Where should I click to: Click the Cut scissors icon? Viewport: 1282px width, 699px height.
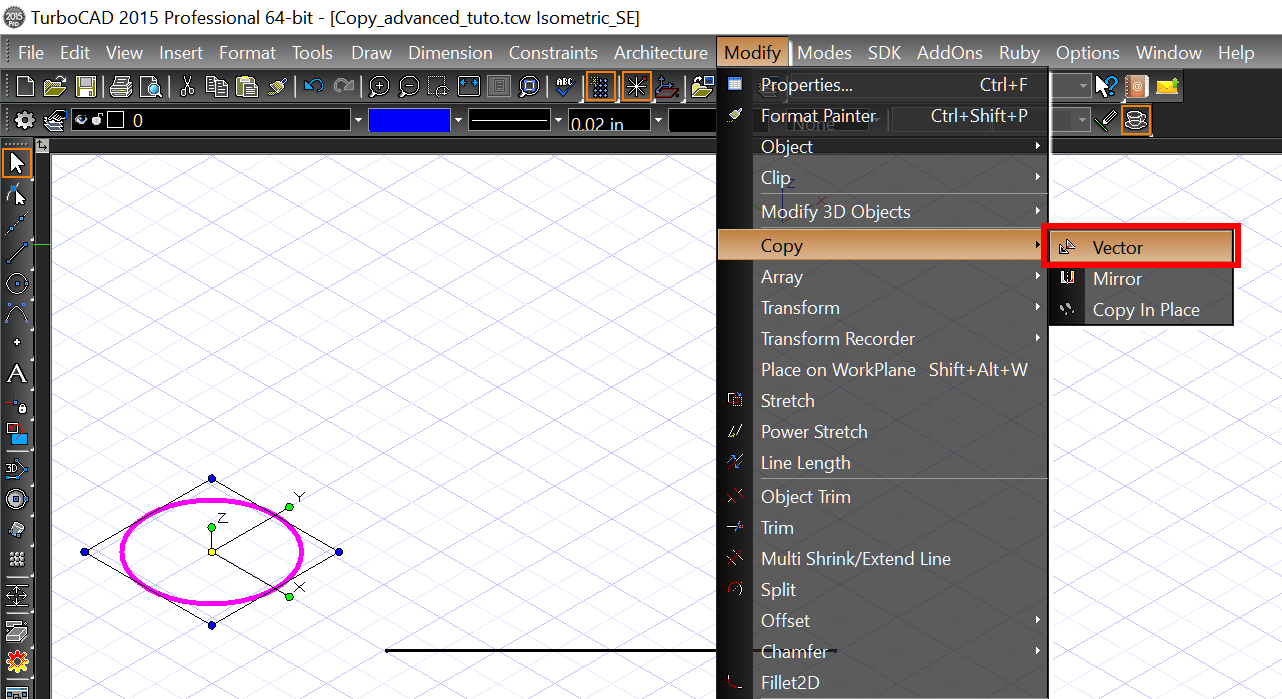tap(185, 86)
